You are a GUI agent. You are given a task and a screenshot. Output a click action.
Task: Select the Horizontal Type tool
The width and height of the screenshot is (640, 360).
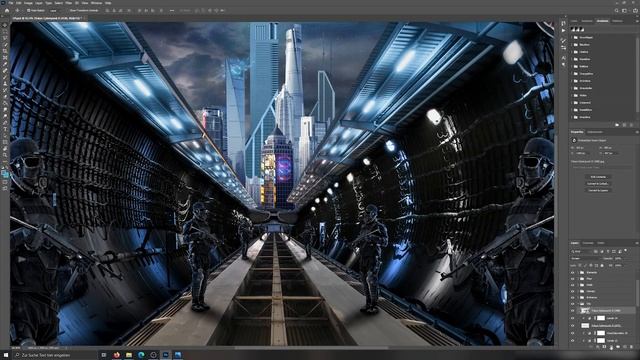5,129
